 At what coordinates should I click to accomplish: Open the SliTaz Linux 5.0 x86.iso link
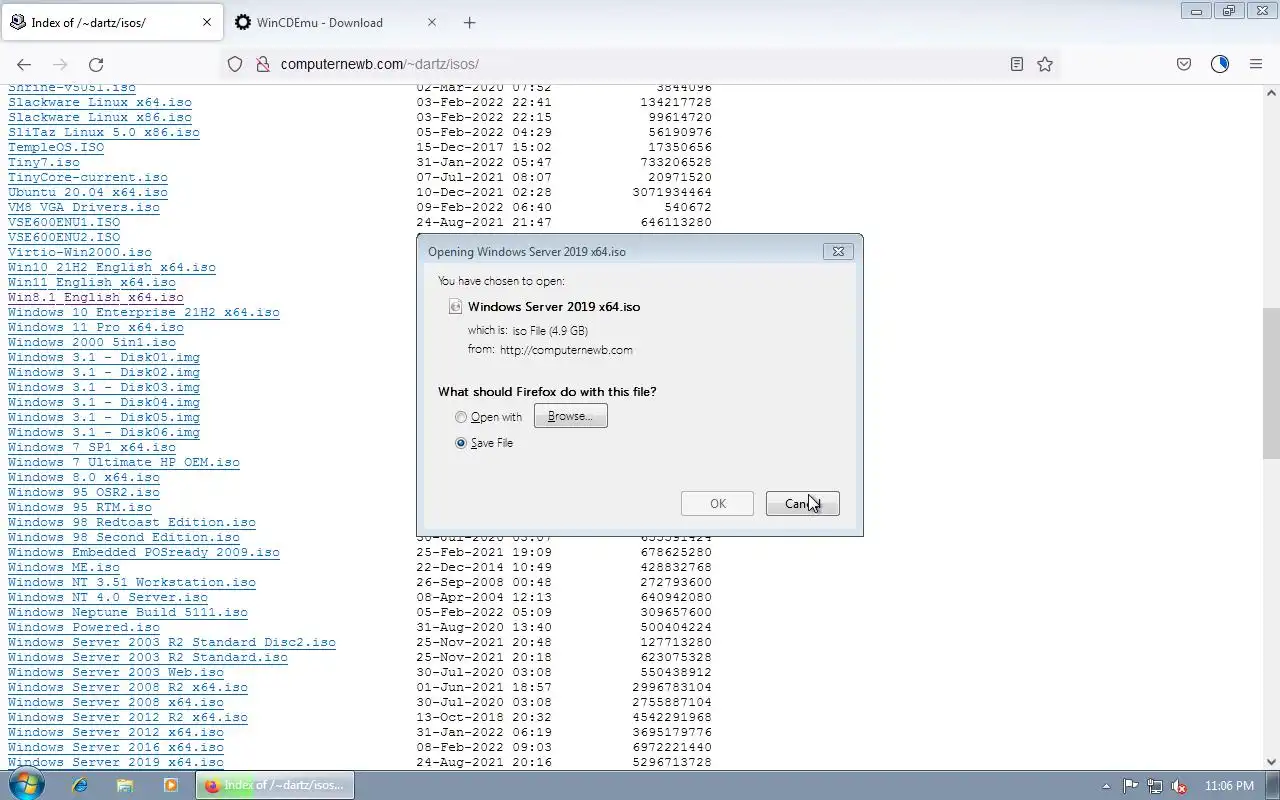tap(104, 132)
